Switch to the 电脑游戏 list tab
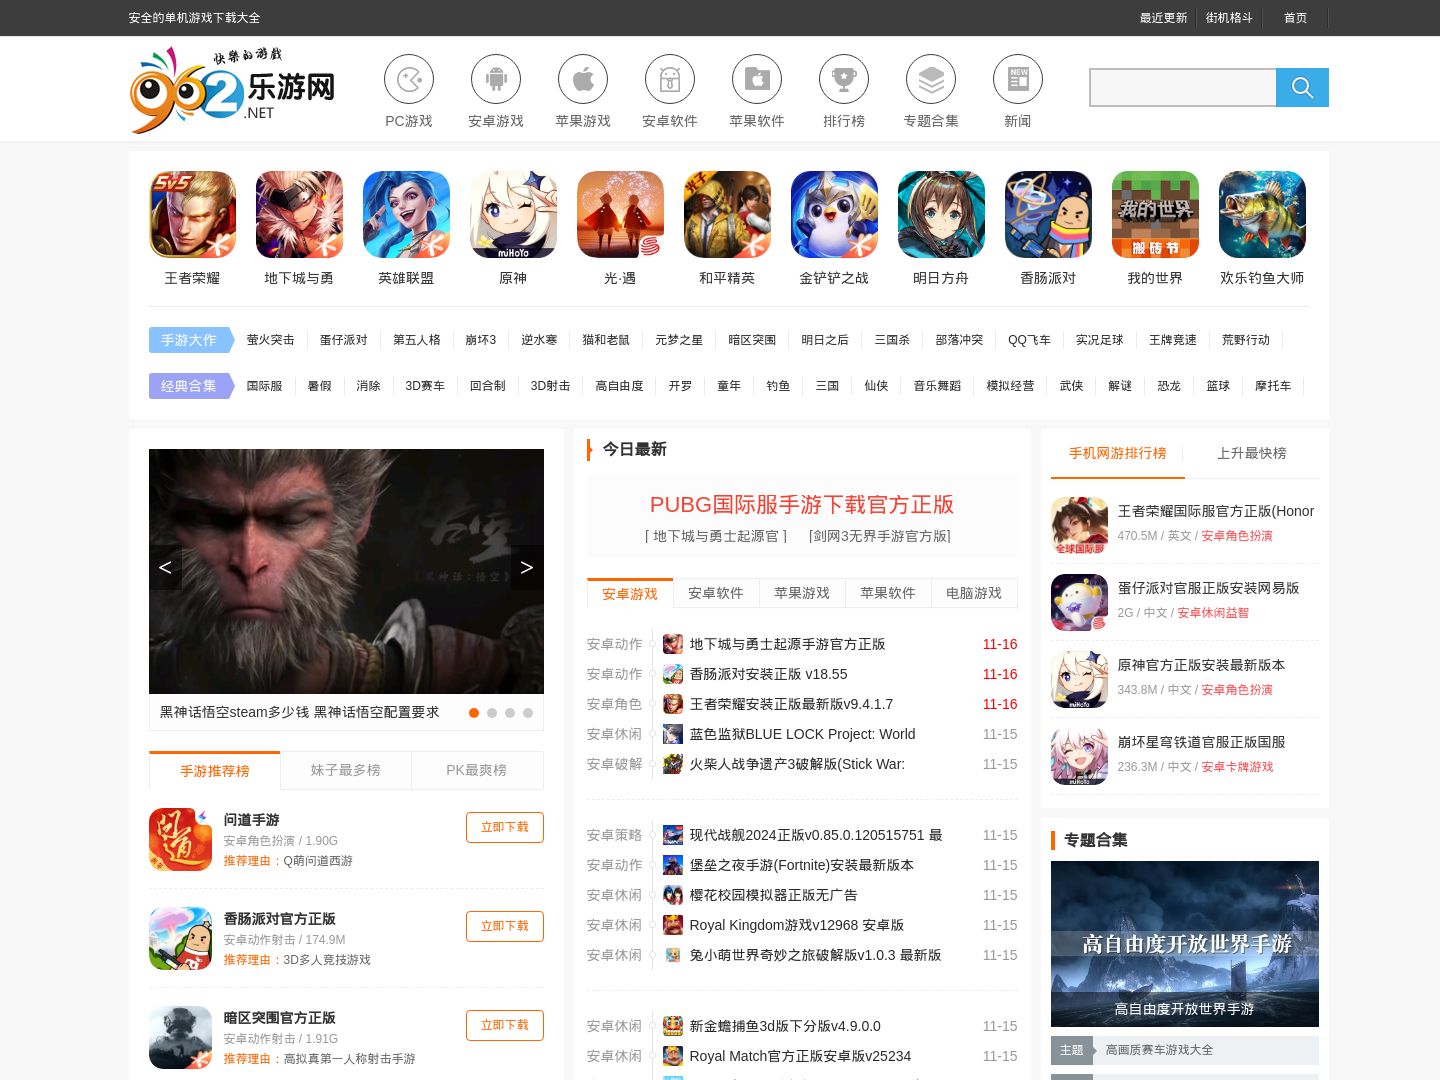The height and width of the screenshot is (1080, 1440). tap(974, 593)
